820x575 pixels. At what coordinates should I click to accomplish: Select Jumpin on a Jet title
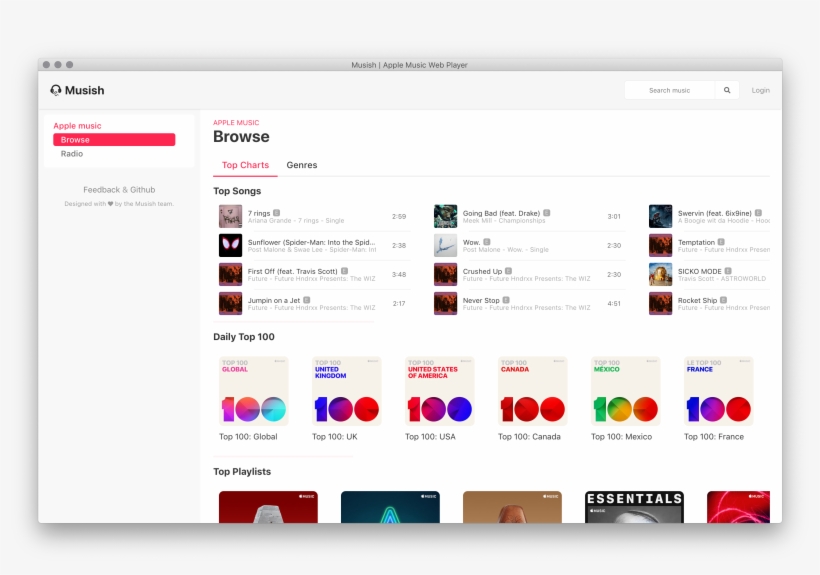[274, 301]
